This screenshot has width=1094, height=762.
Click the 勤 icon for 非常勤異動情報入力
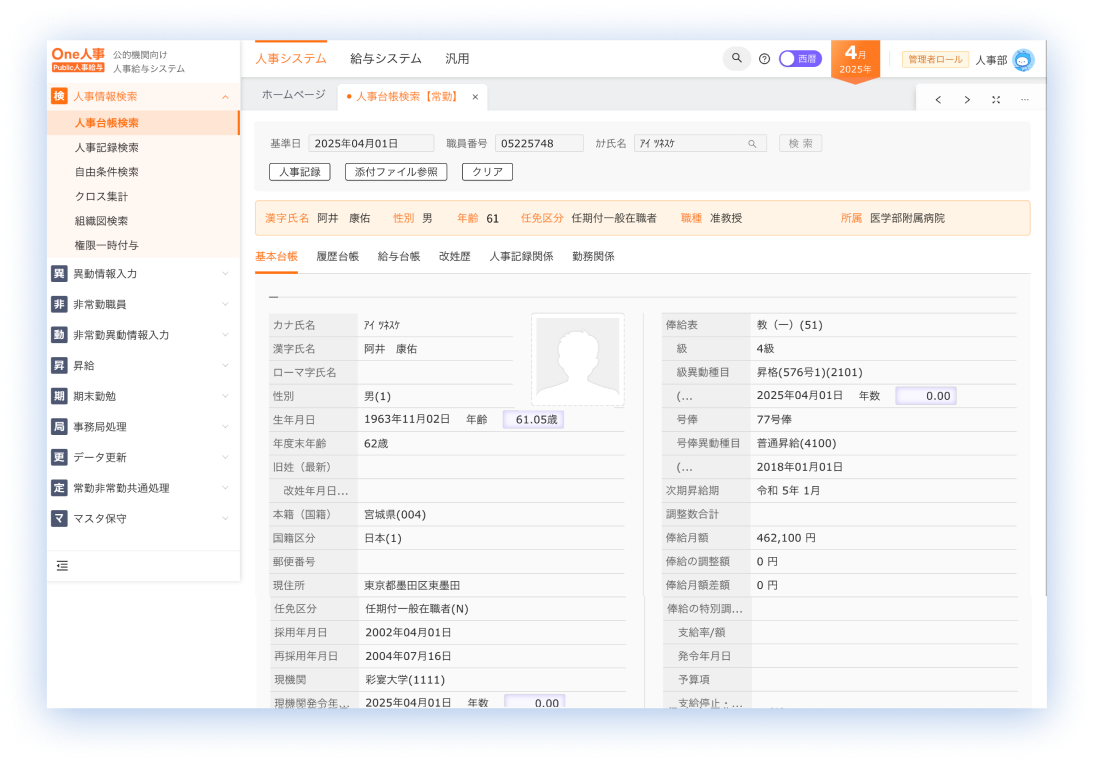pos(59,335)
